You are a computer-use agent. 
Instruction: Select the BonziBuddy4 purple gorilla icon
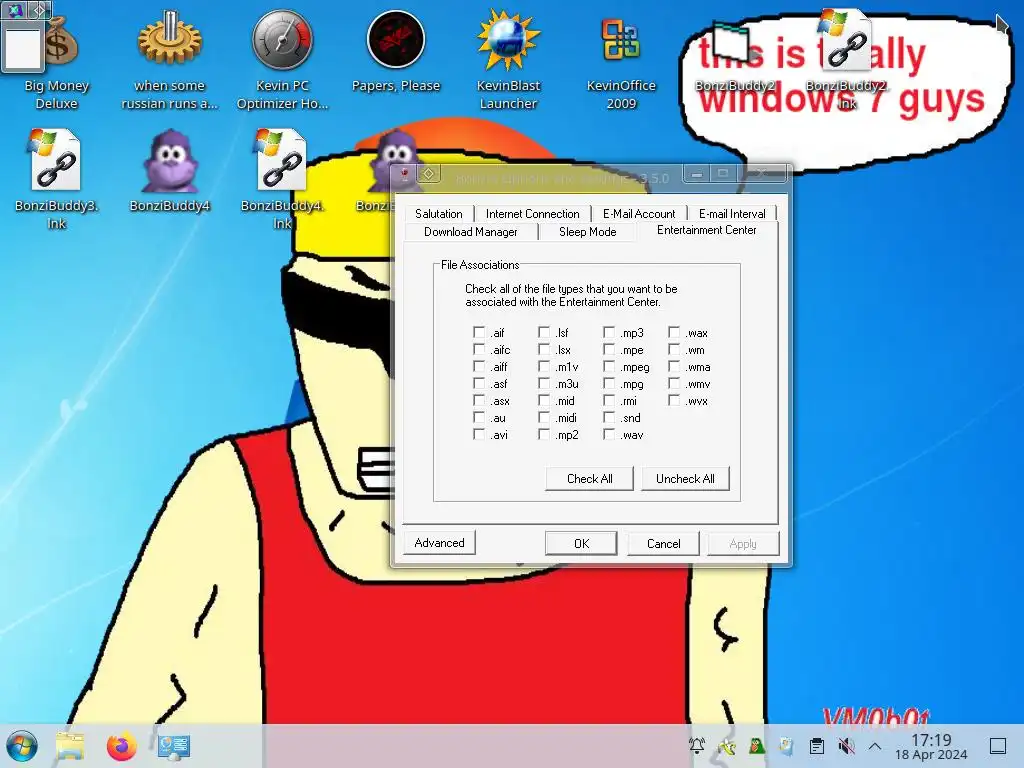[169, 171]
